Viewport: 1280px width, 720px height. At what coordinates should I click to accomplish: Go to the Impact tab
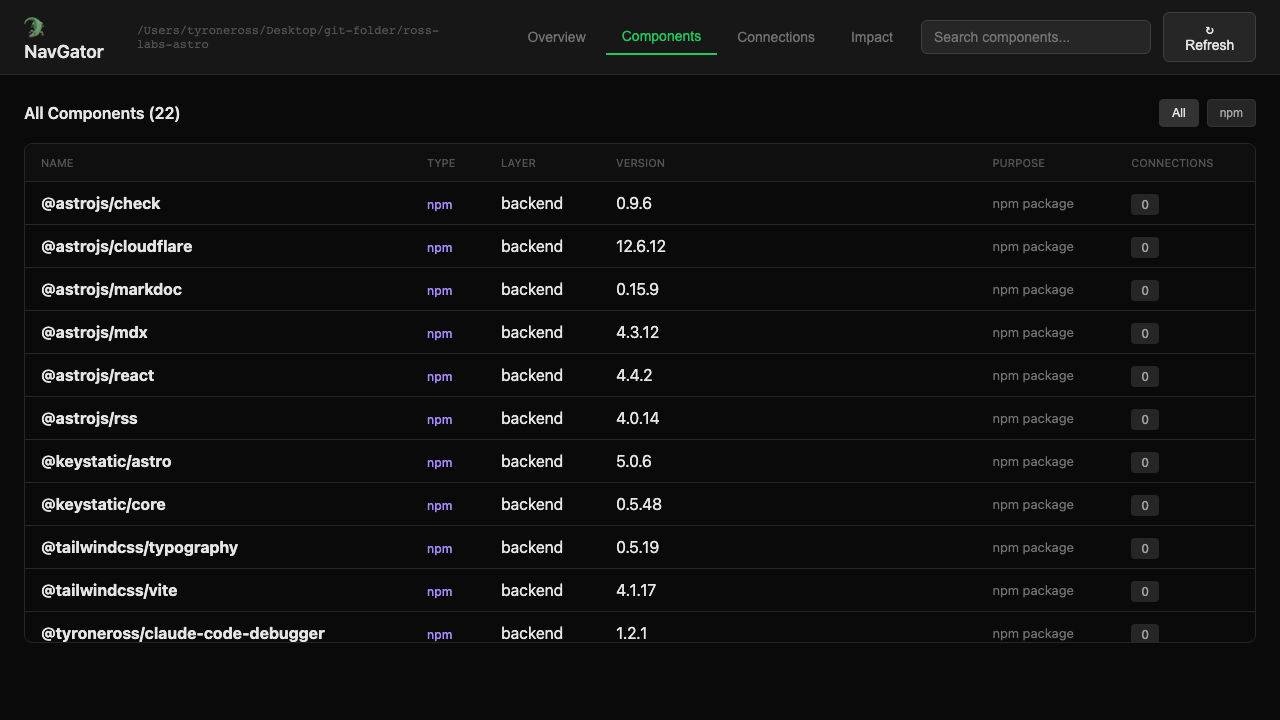[871, 37]
